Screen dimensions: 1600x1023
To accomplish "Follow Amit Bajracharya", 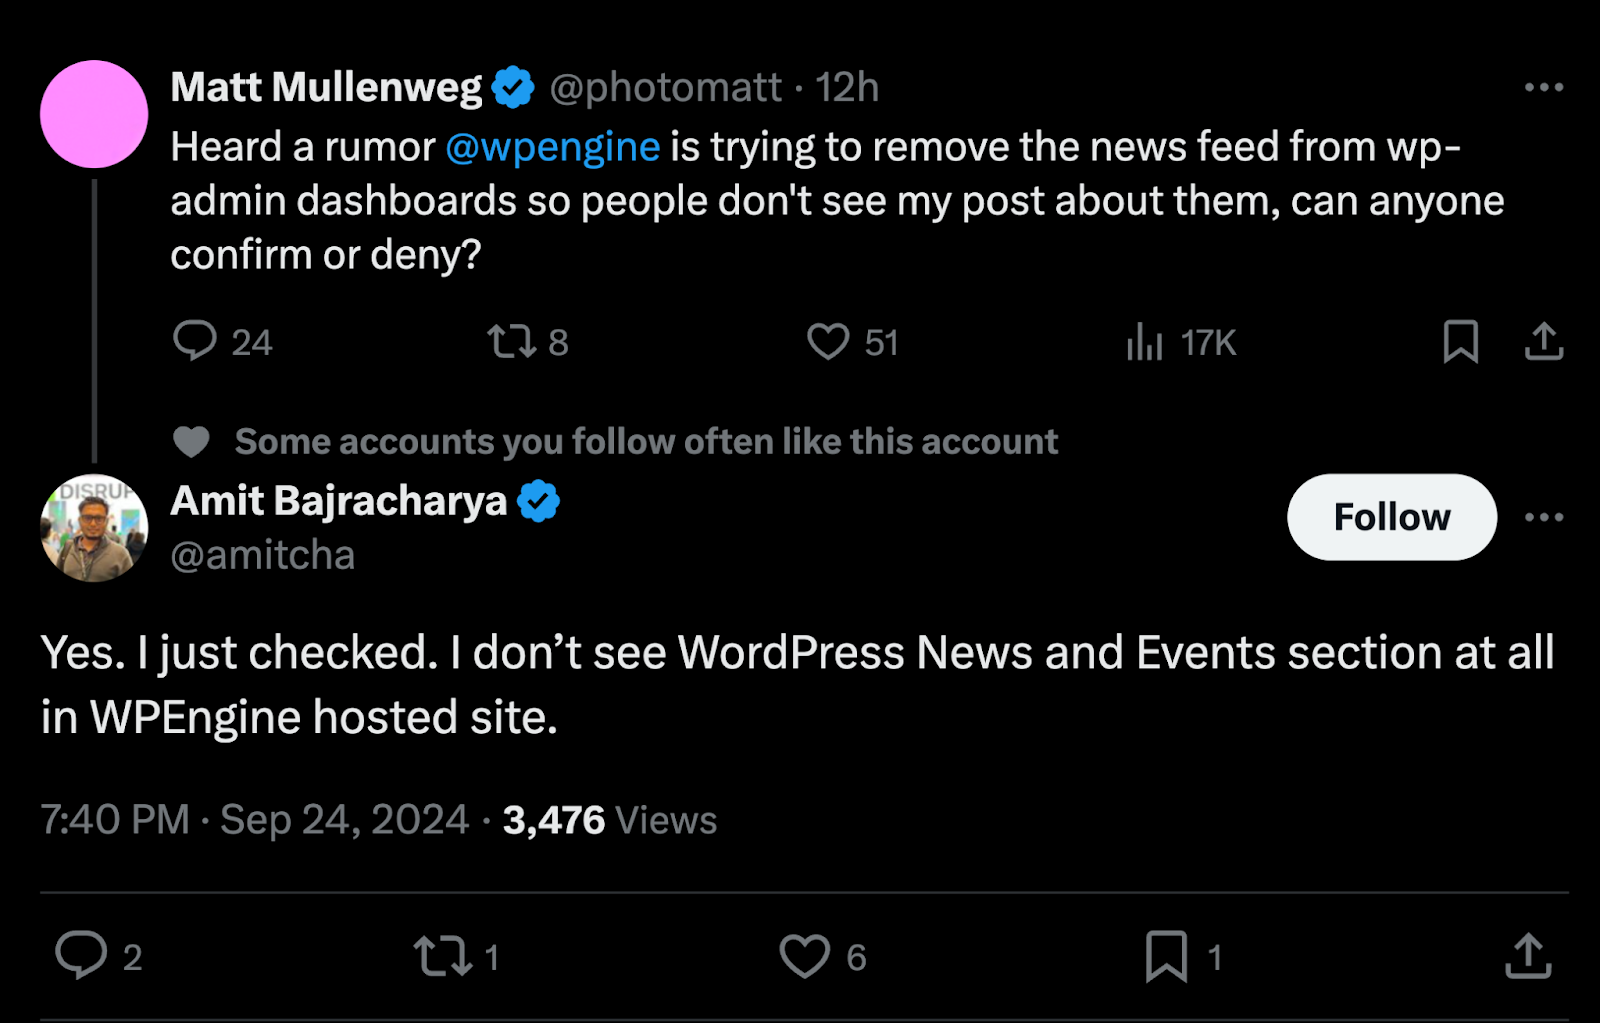I will pos(1391,517).
